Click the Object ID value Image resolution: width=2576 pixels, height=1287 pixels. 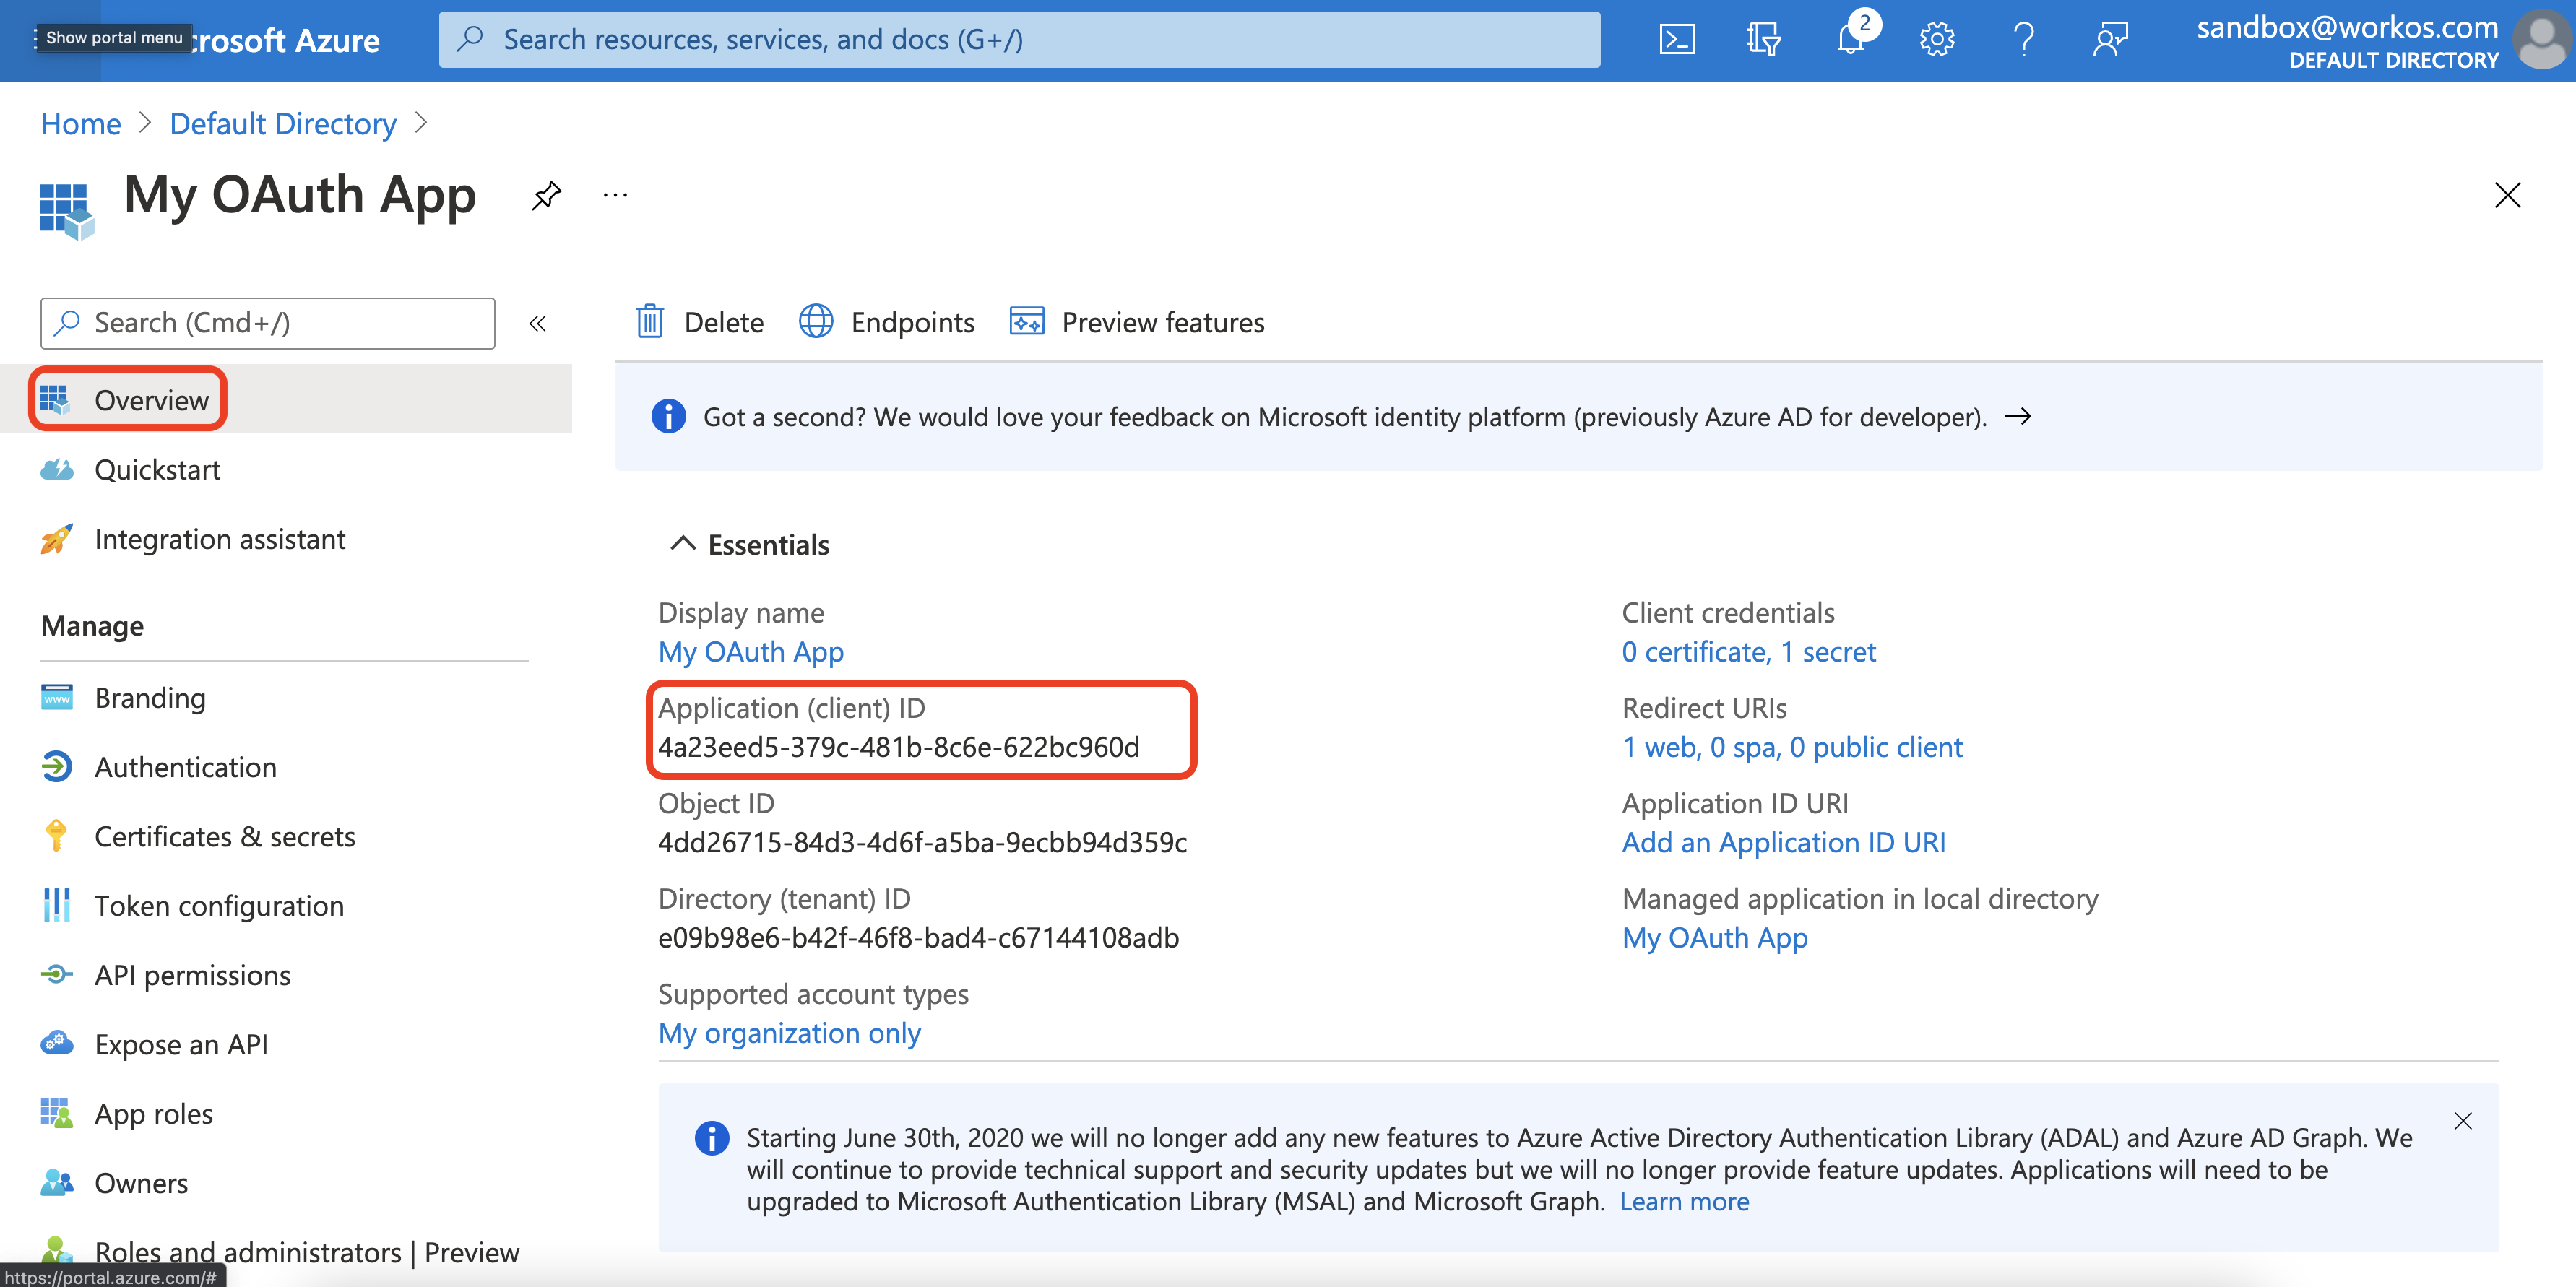point(922,842)
